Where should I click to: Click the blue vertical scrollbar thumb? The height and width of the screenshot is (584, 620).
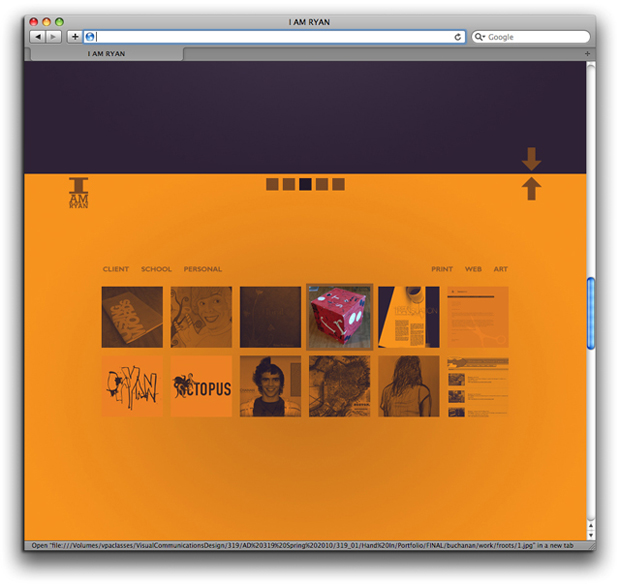point(590,312)
